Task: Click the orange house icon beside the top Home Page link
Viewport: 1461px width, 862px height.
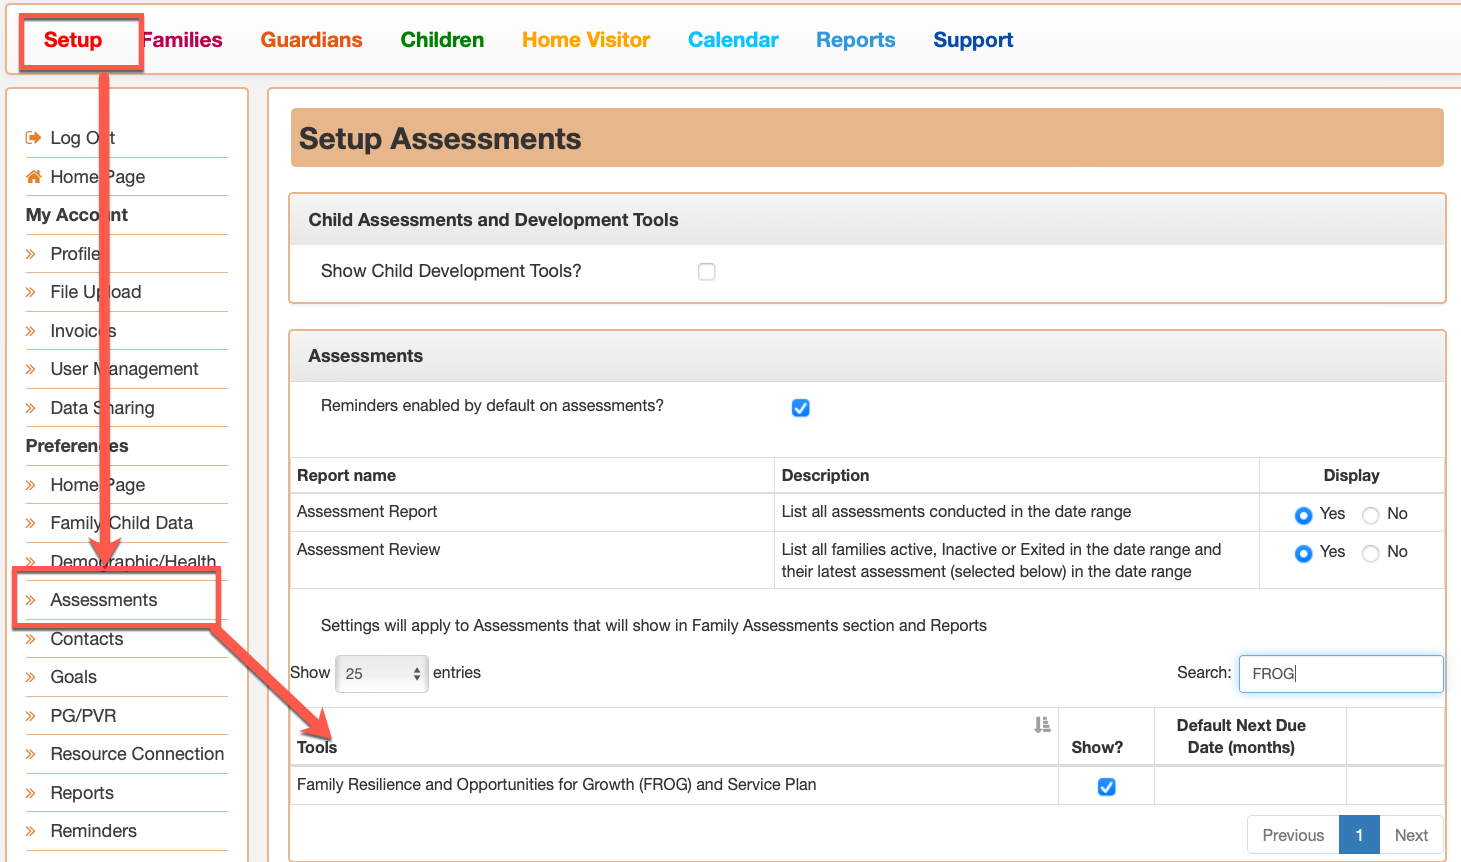Action: [33, 177]
